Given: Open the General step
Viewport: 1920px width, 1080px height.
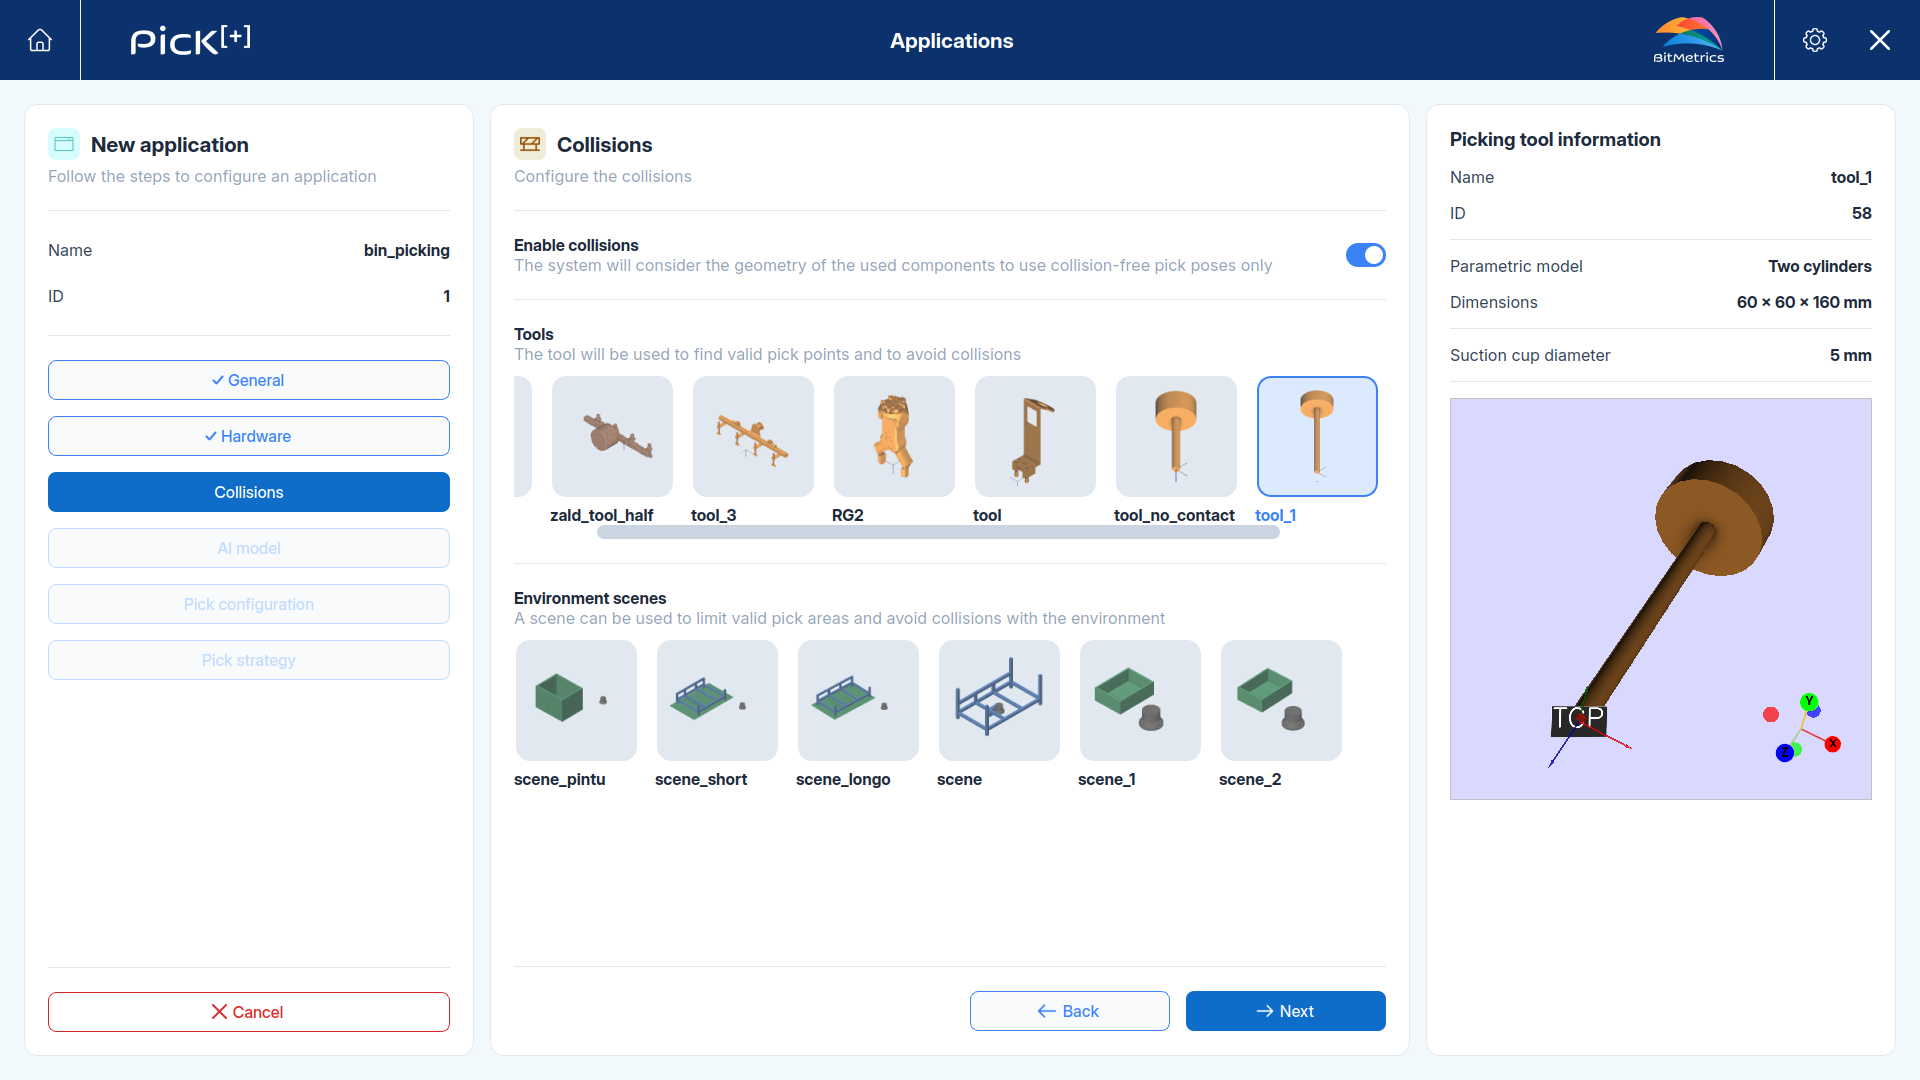Looking at the screenshot, I should point(249,380).
